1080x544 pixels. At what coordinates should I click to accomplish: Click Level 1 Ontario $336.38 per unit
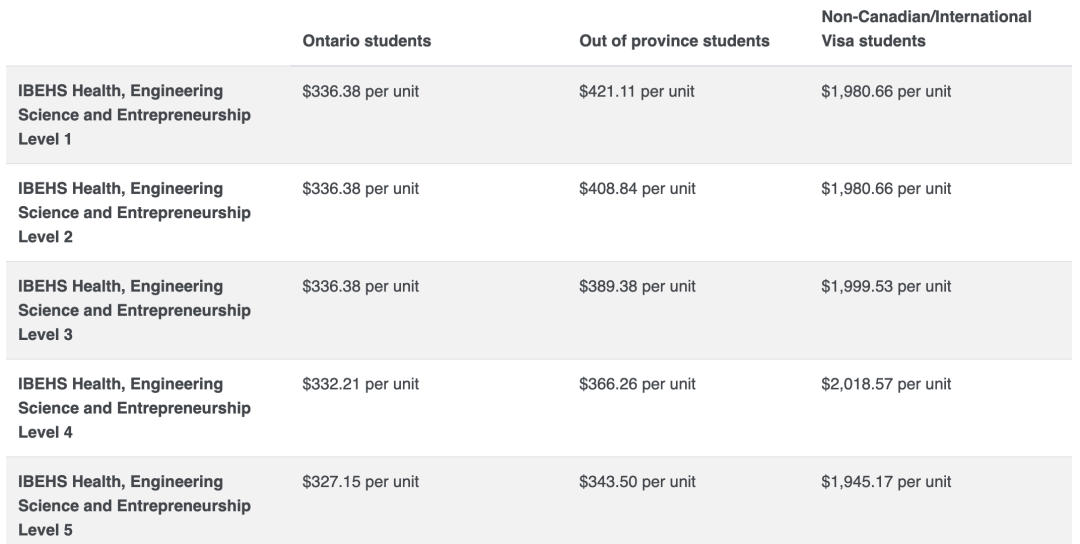360,91
